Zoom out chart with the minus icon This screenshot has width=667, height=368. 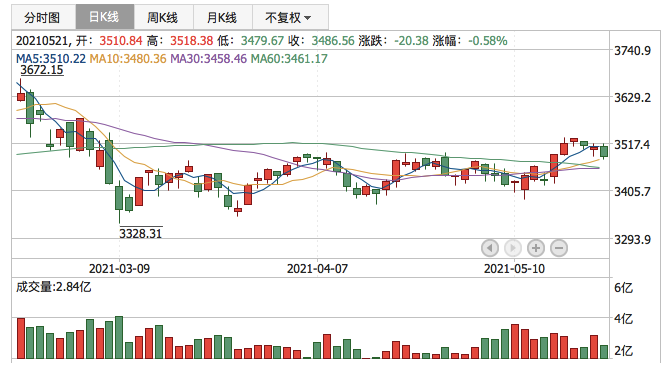559,248
